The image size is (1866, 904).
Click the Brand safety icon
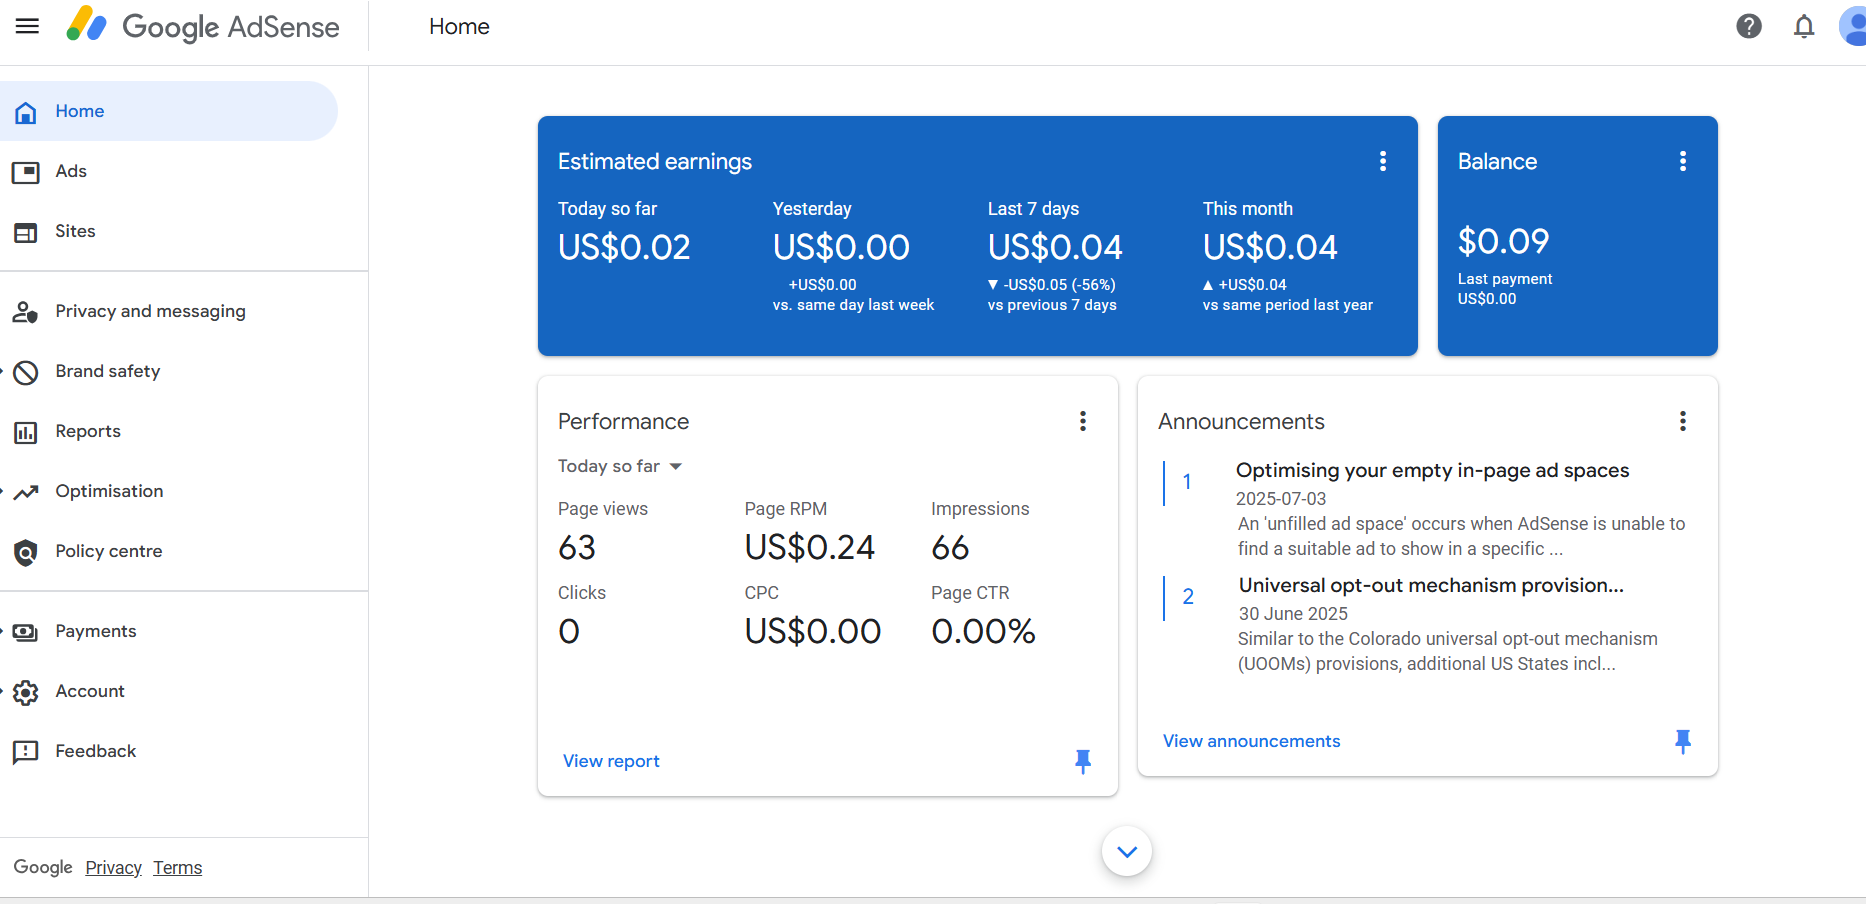pyautogui.click(x=26, y=372)
